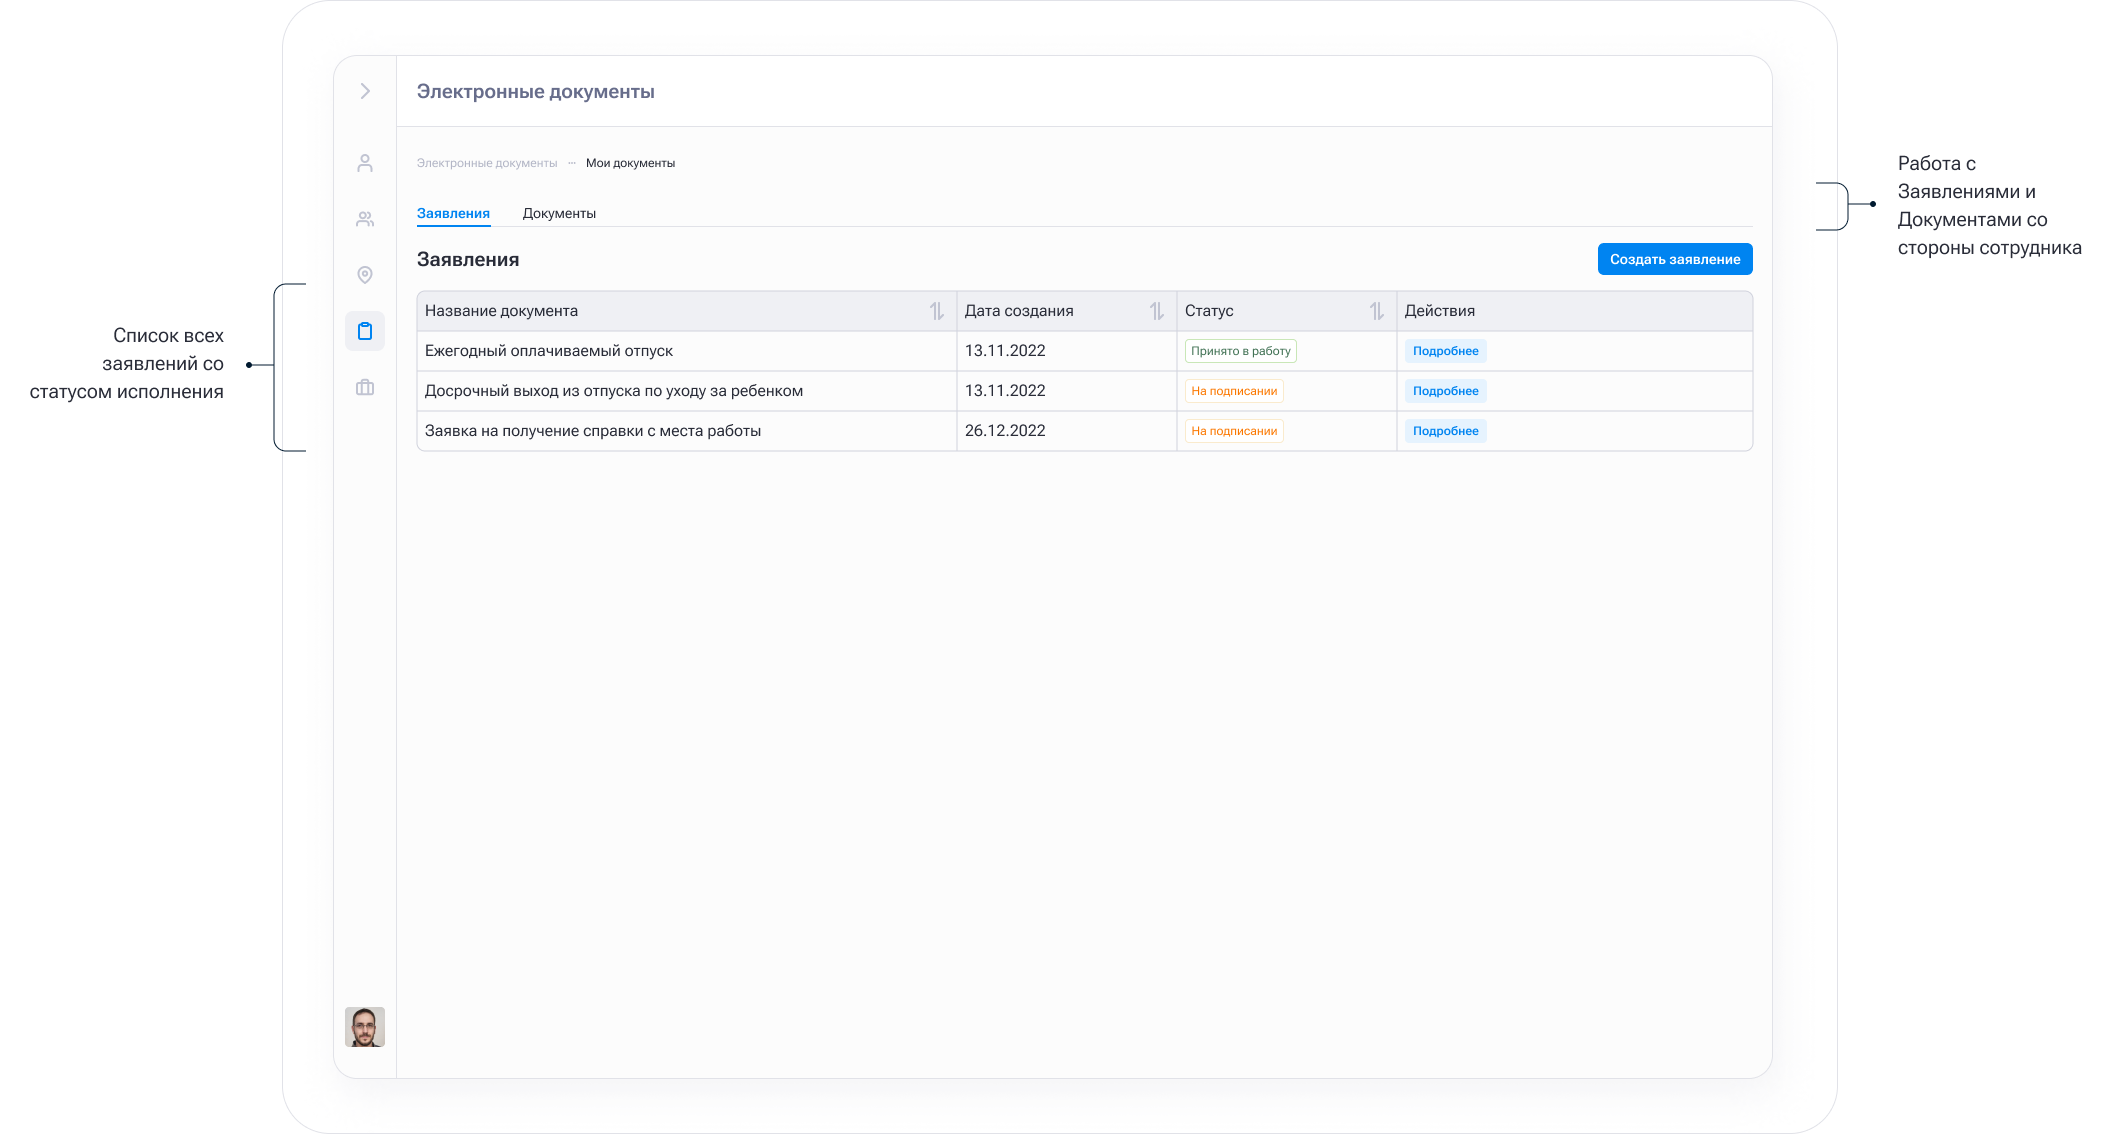Click Создать заявление button
This screenshot has height=1135, width=2120.
tap(1674, 259)
